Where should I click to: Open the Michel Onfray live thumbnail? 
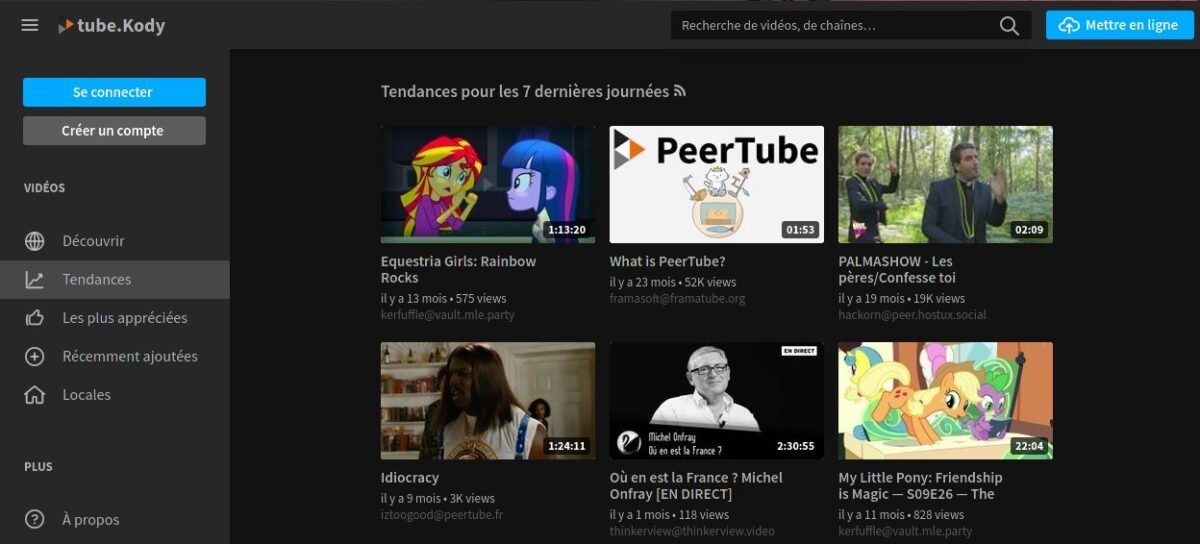tap(717, 401)
